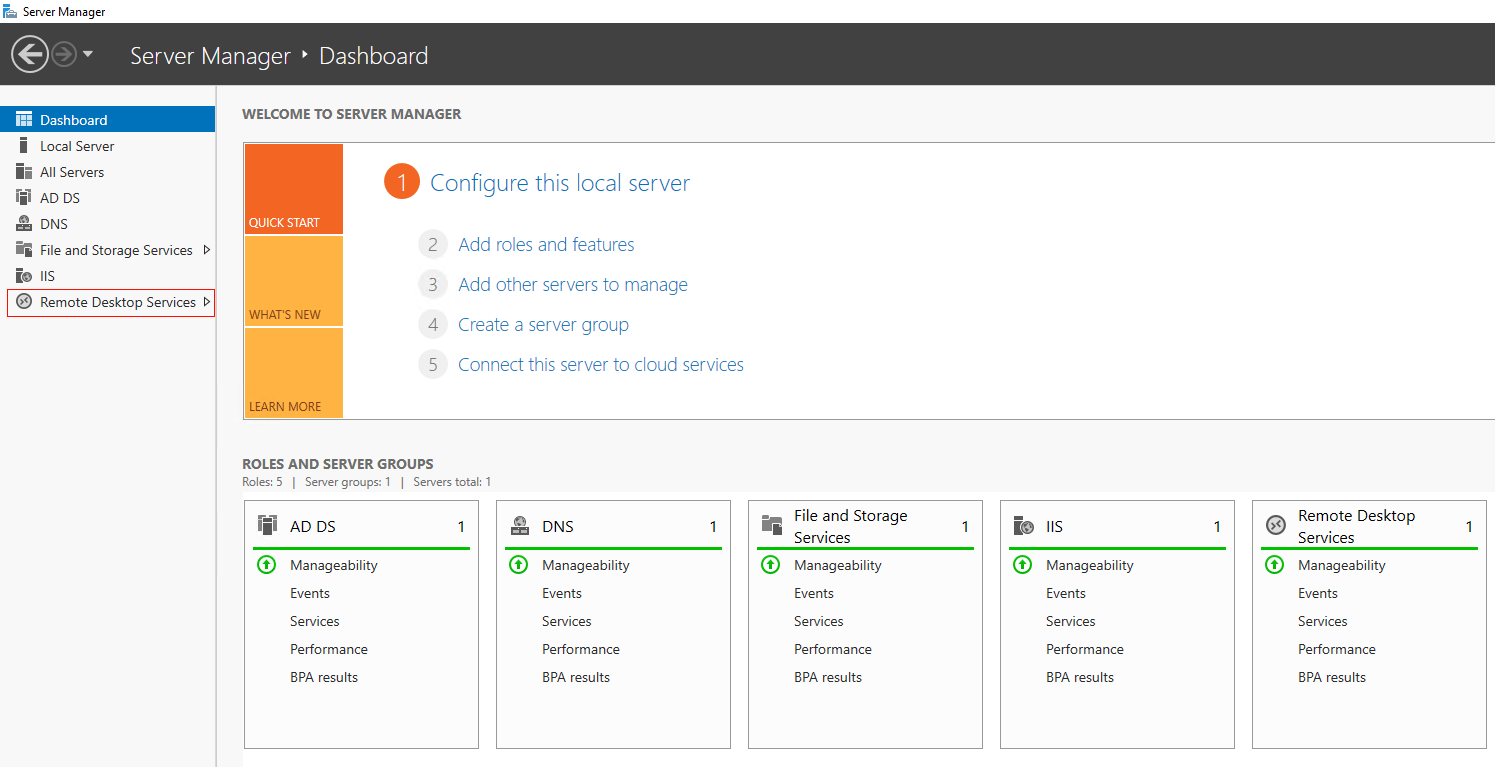This screenshot has width=1495, height=767.
Task: Click green Manageability icon in DNS tile
Action: pyautogui.click(x=518, y=565)
